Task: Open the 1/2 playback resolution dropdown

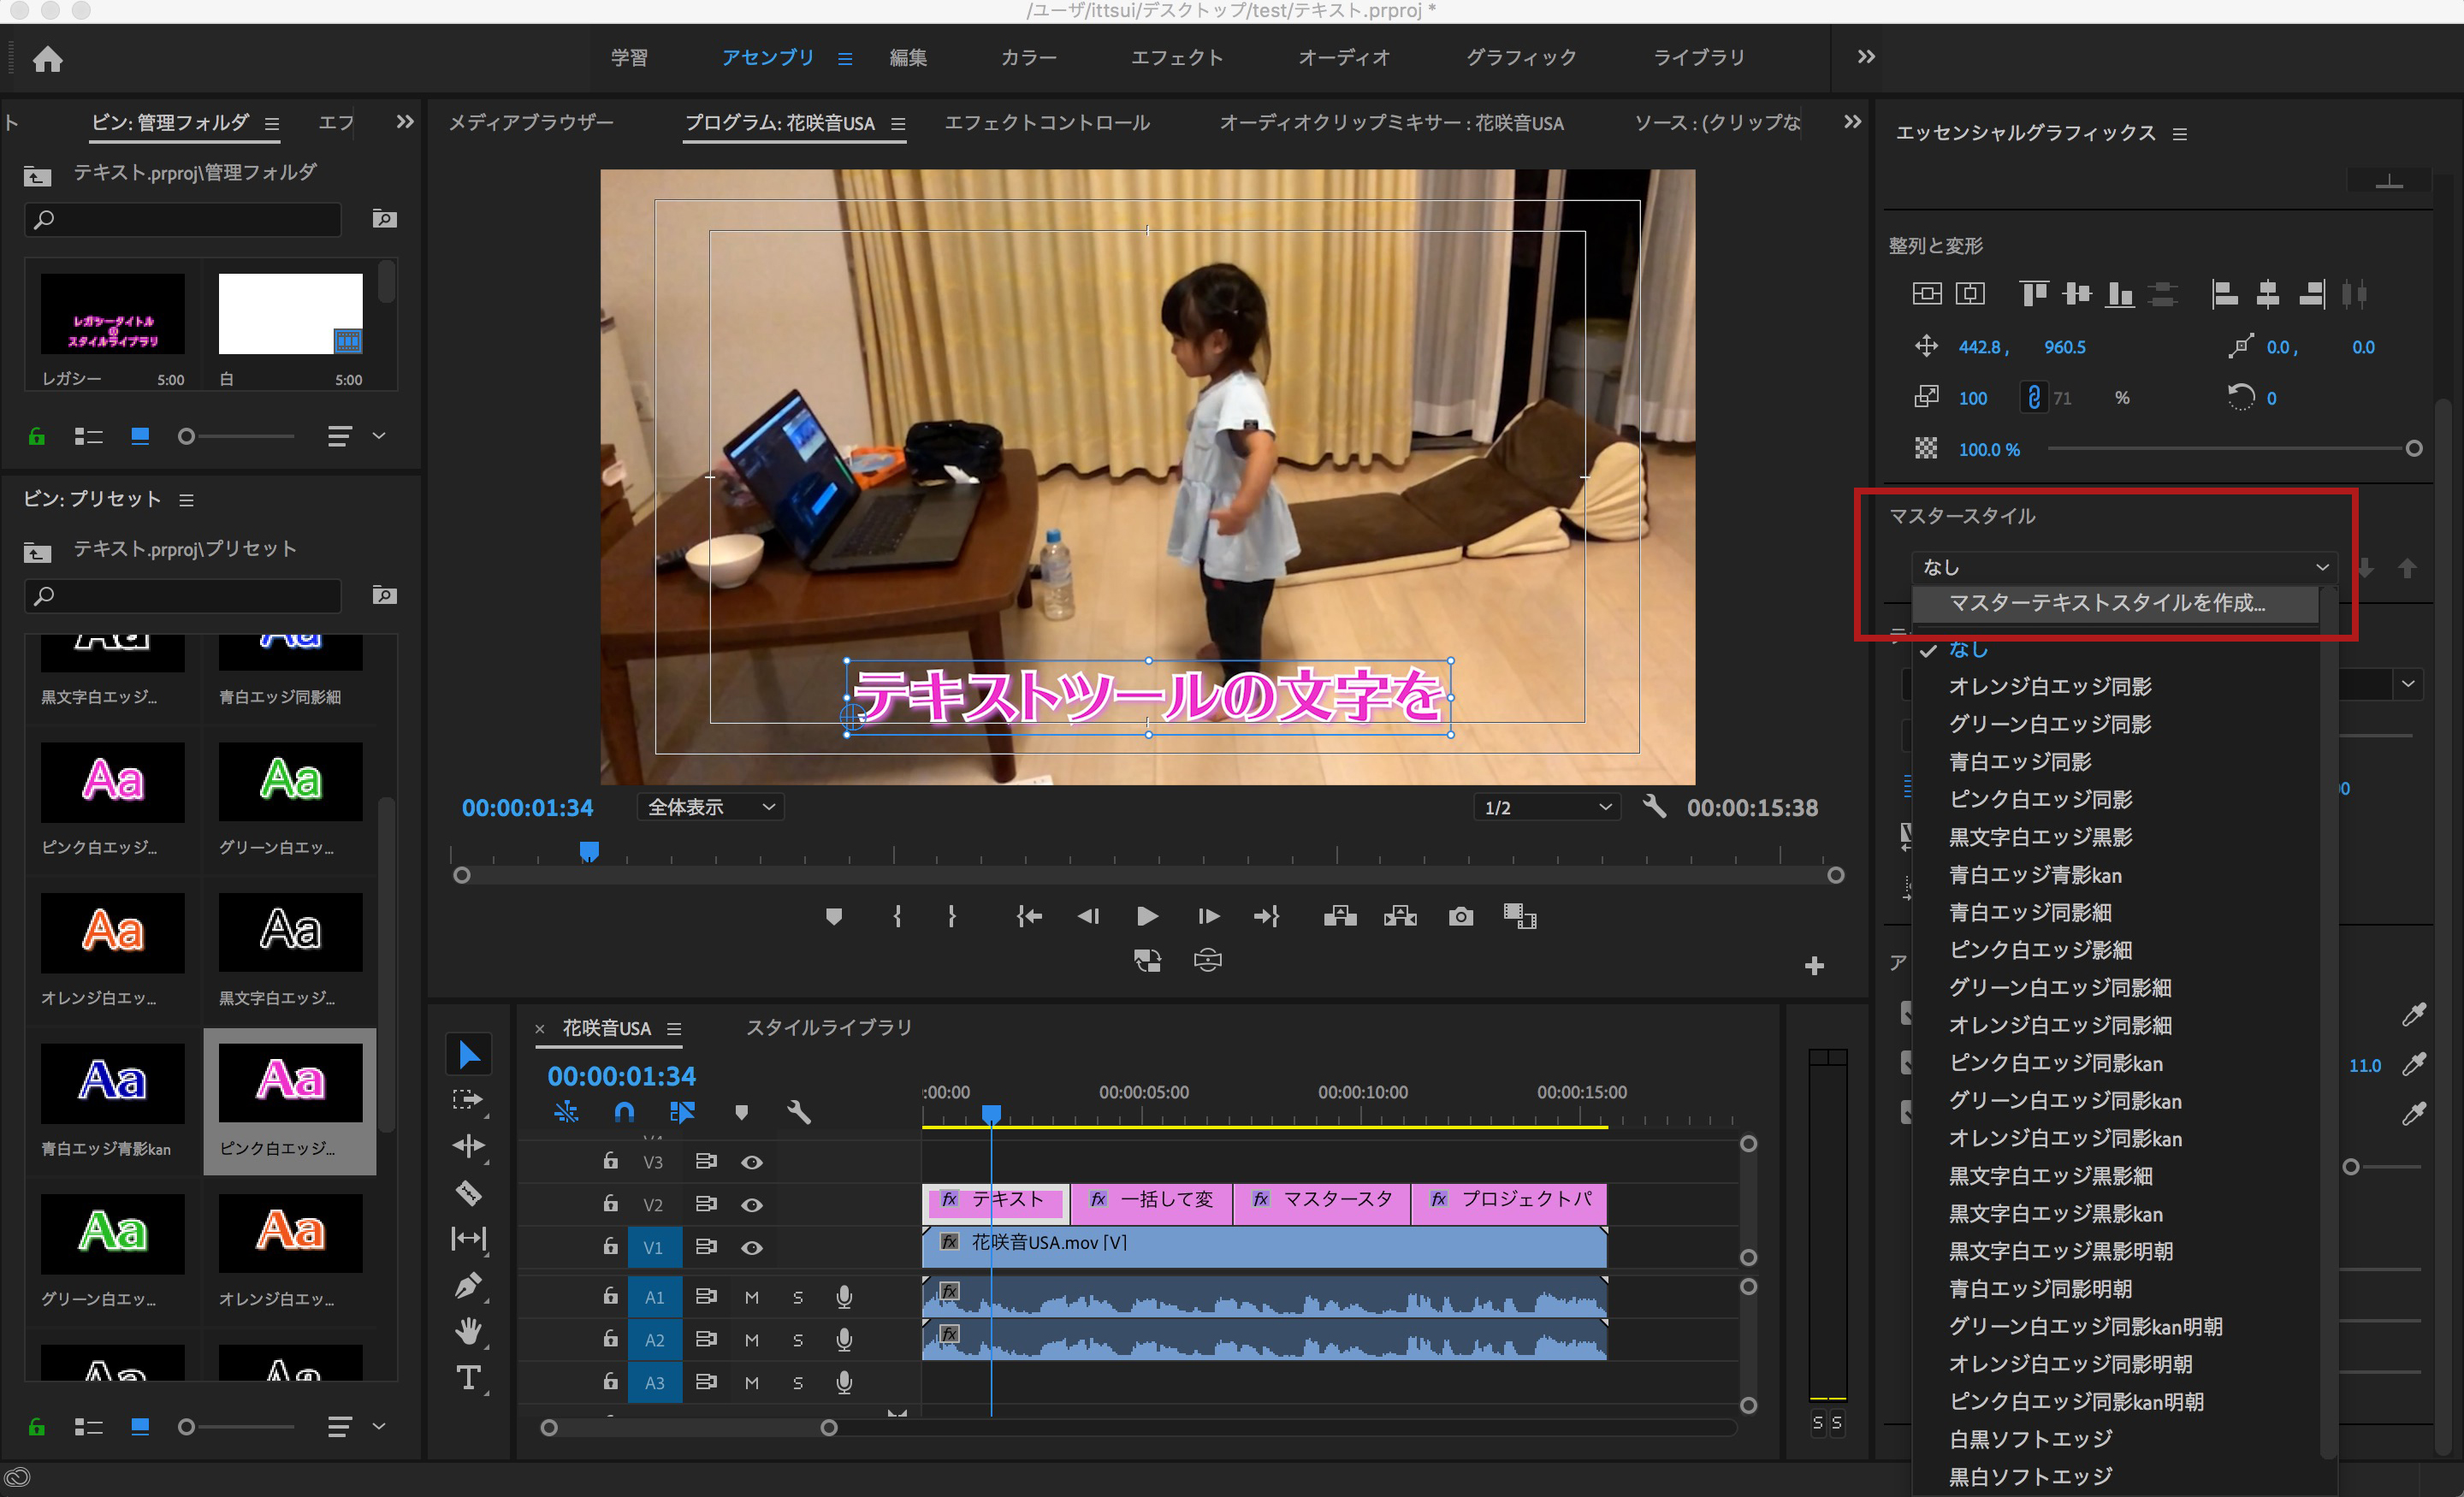Action: [x=1545, y=807]
